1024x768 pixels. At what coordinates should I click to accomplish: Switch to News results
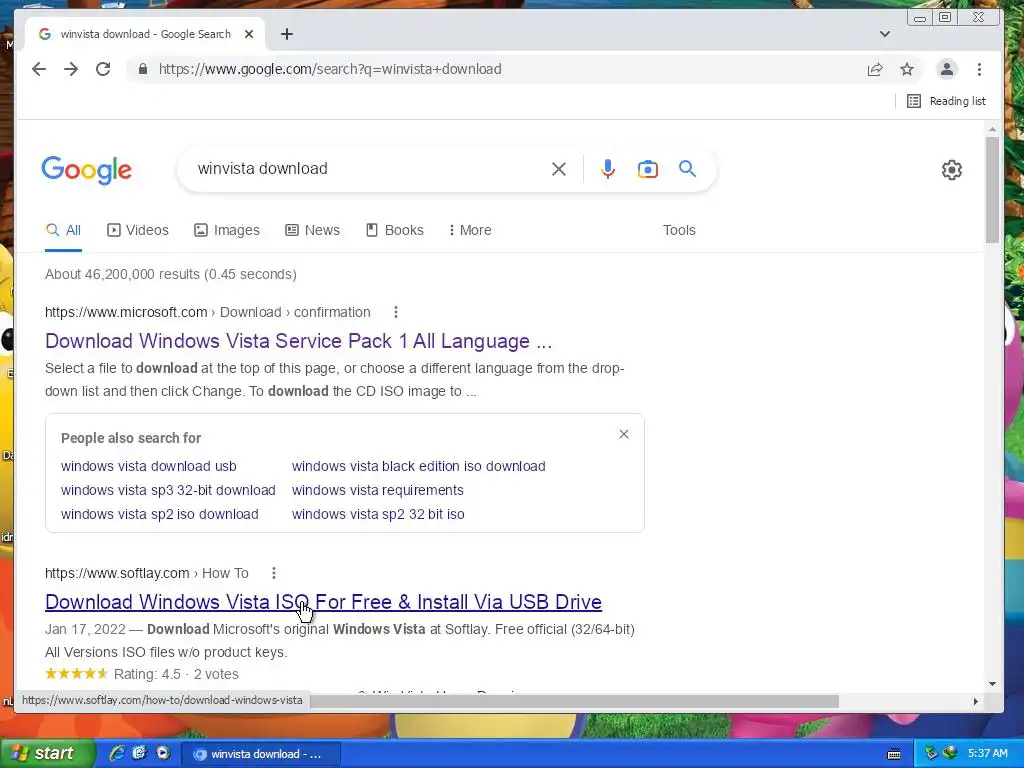point(312,230)
